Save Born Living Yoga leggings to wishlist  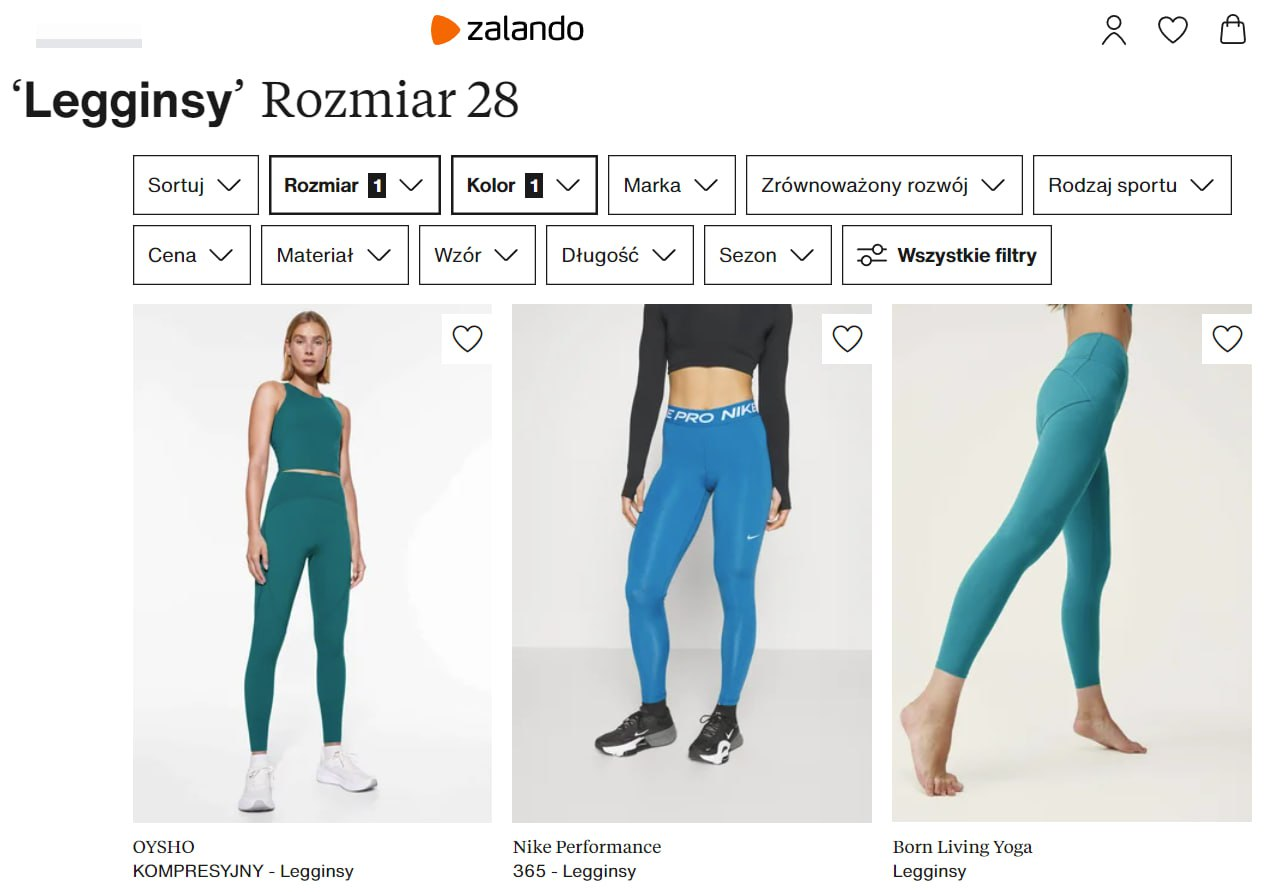pyautogui.click(x=1227, y=339)
